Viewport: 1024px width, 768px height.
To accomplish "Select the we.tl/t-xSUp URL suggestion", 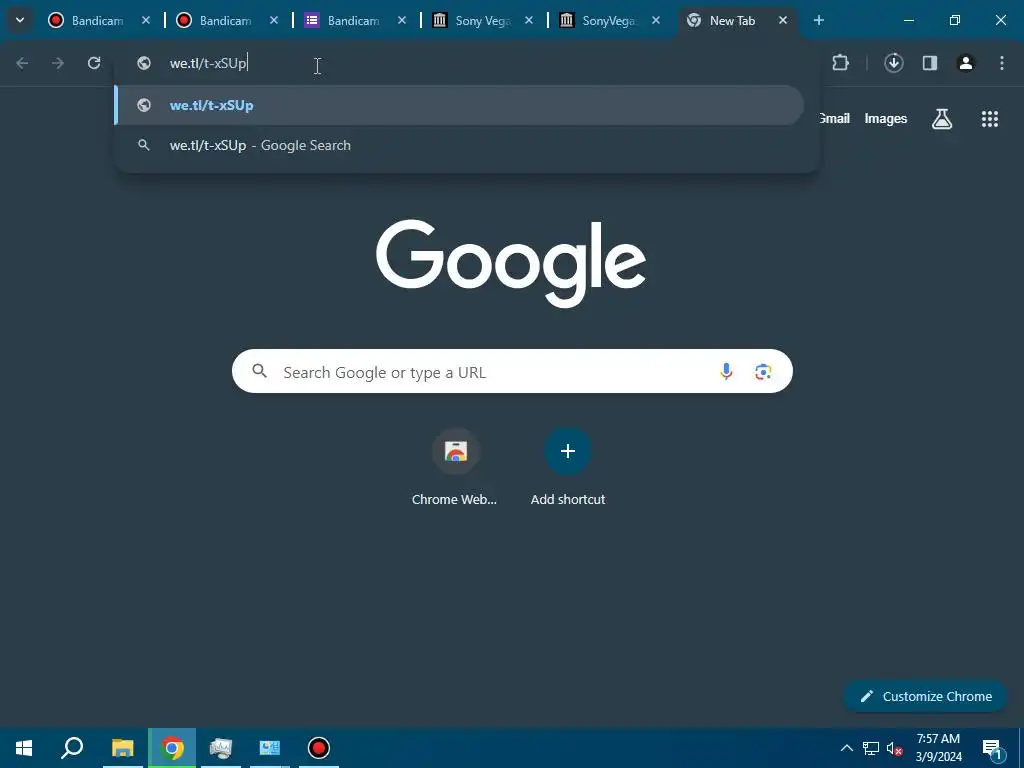I will (x=460, y=105).
